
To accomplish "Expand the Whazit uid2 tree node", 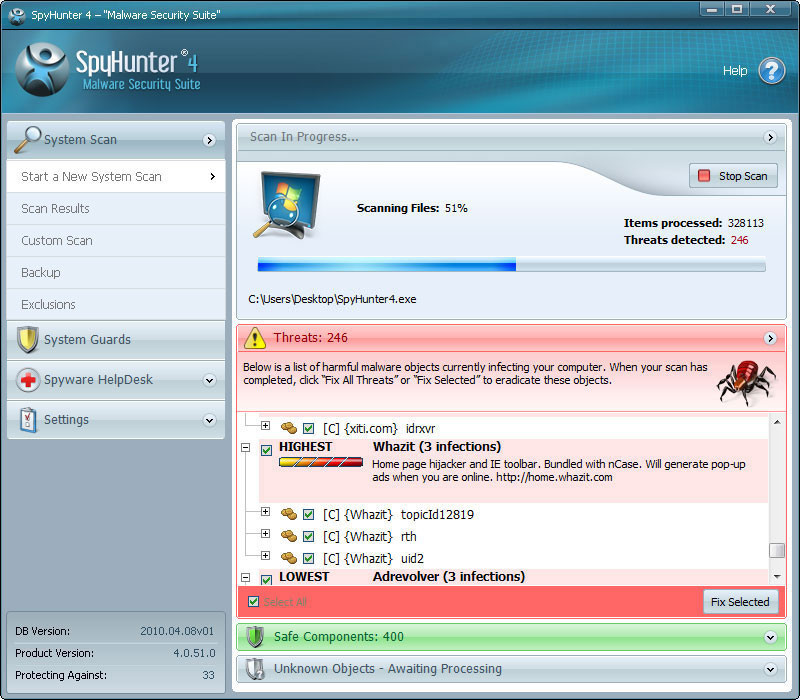I will tap(265, 555).
